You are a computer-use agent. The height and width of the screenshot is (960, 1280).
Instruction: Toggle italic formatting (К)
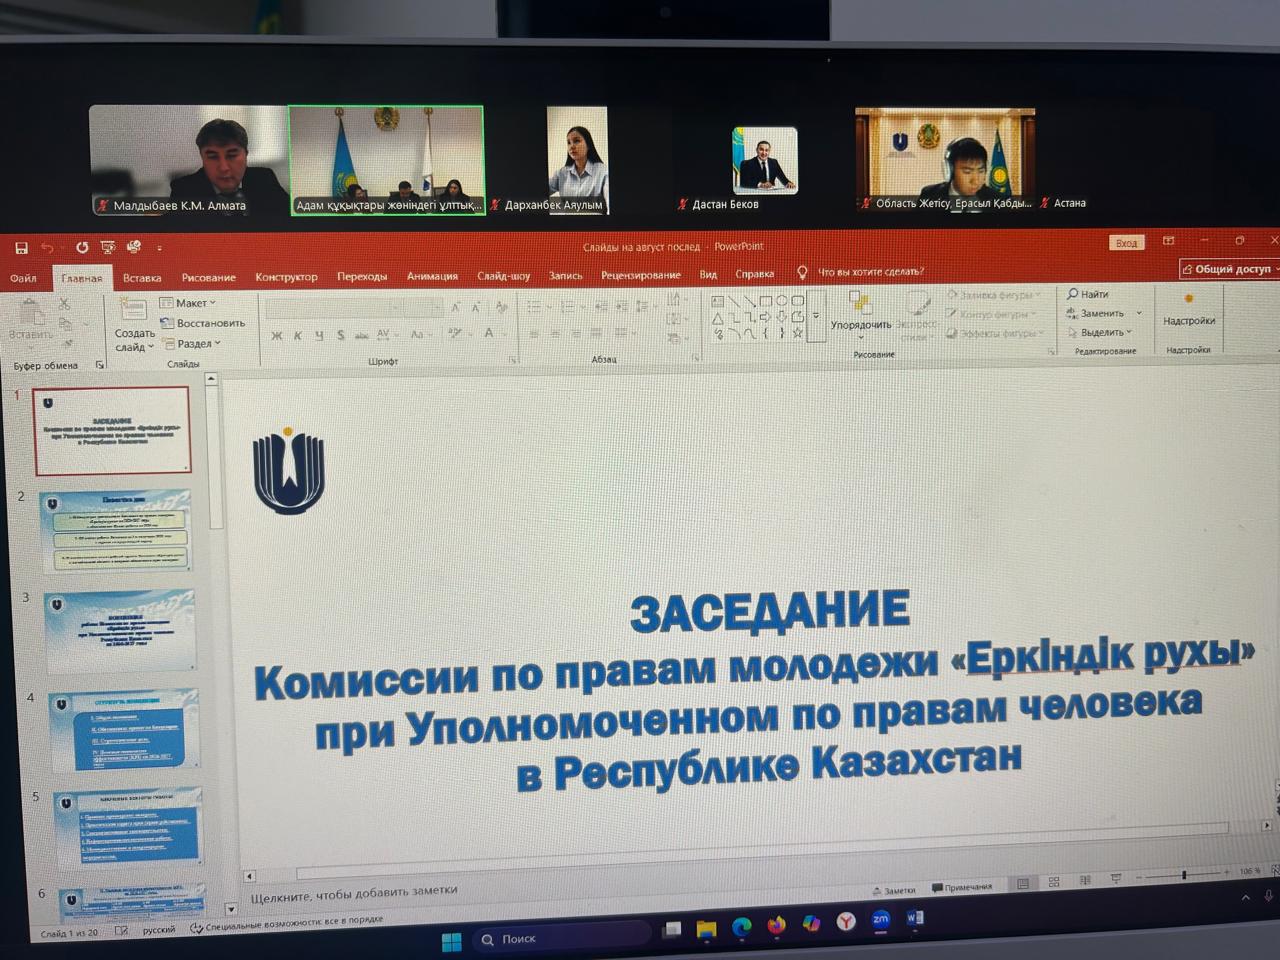[298, 336]
